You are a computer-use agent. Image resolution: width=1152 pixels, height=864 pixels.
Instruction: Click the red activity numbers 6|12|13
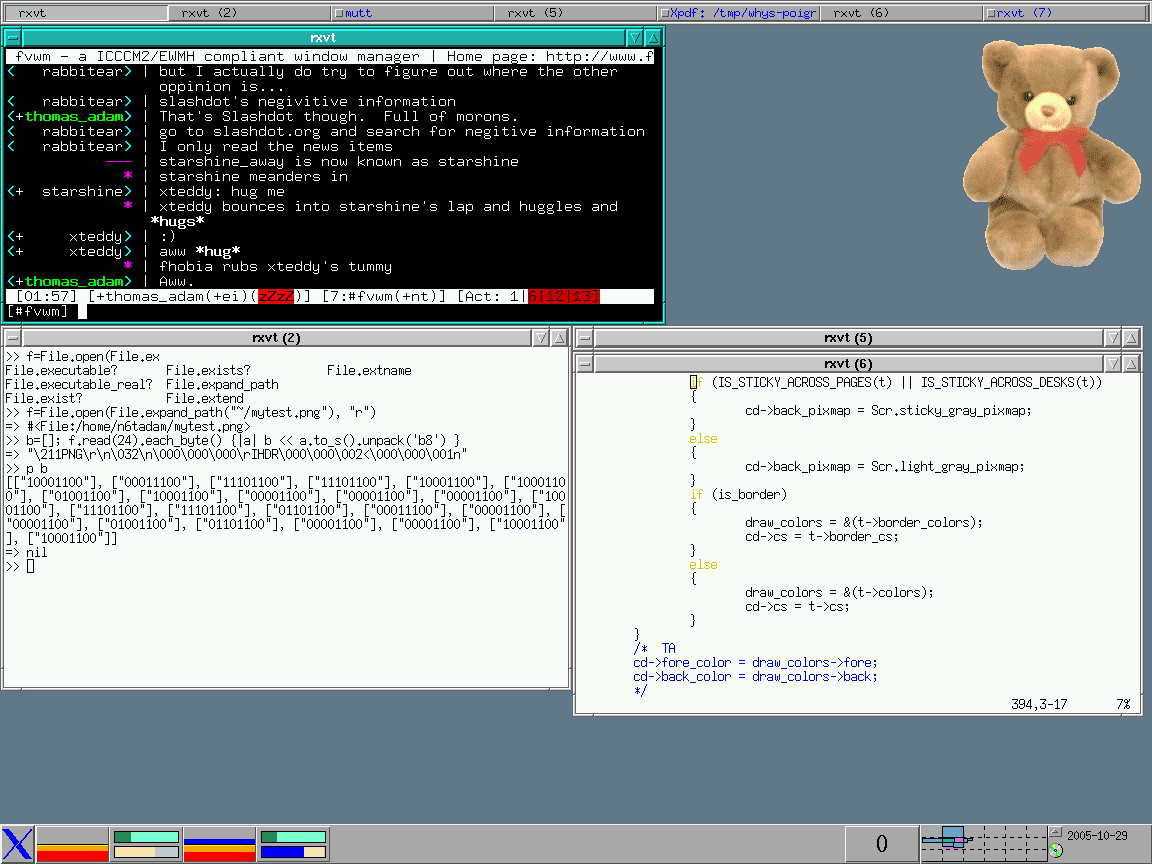click(564, 296)
